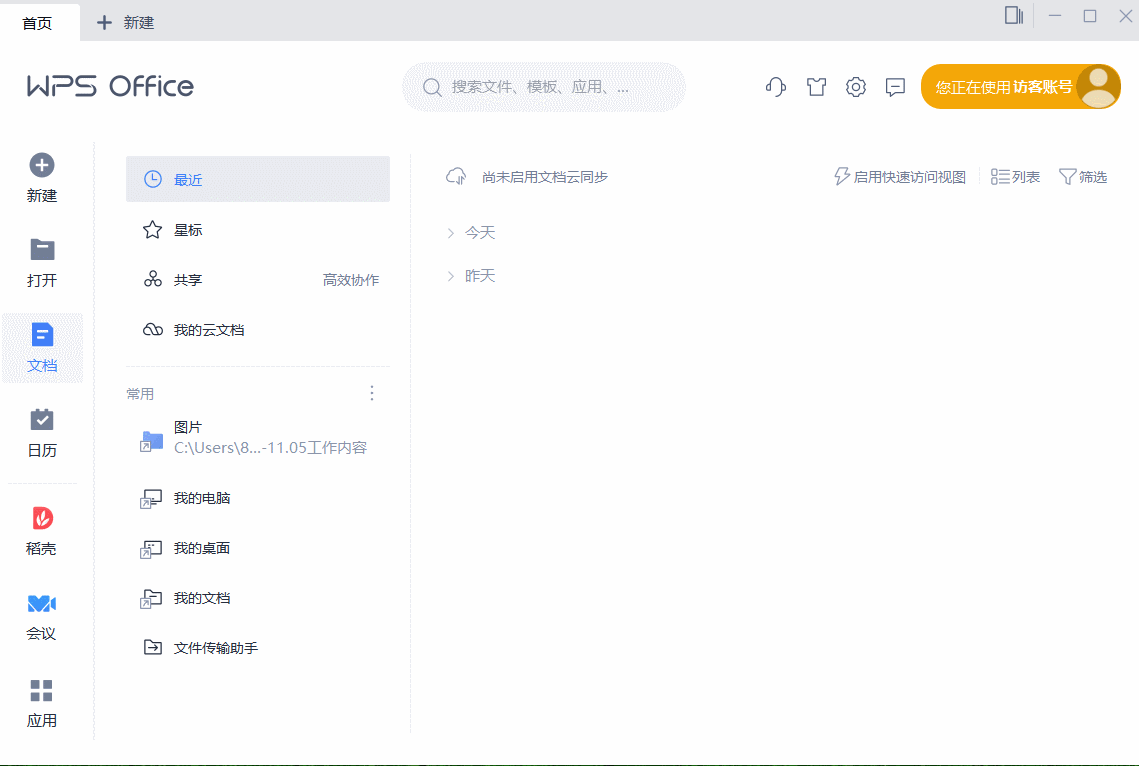This screenshot has height=766, width=1139.
Task: Click the 高效协作 link
Action: 351,280
